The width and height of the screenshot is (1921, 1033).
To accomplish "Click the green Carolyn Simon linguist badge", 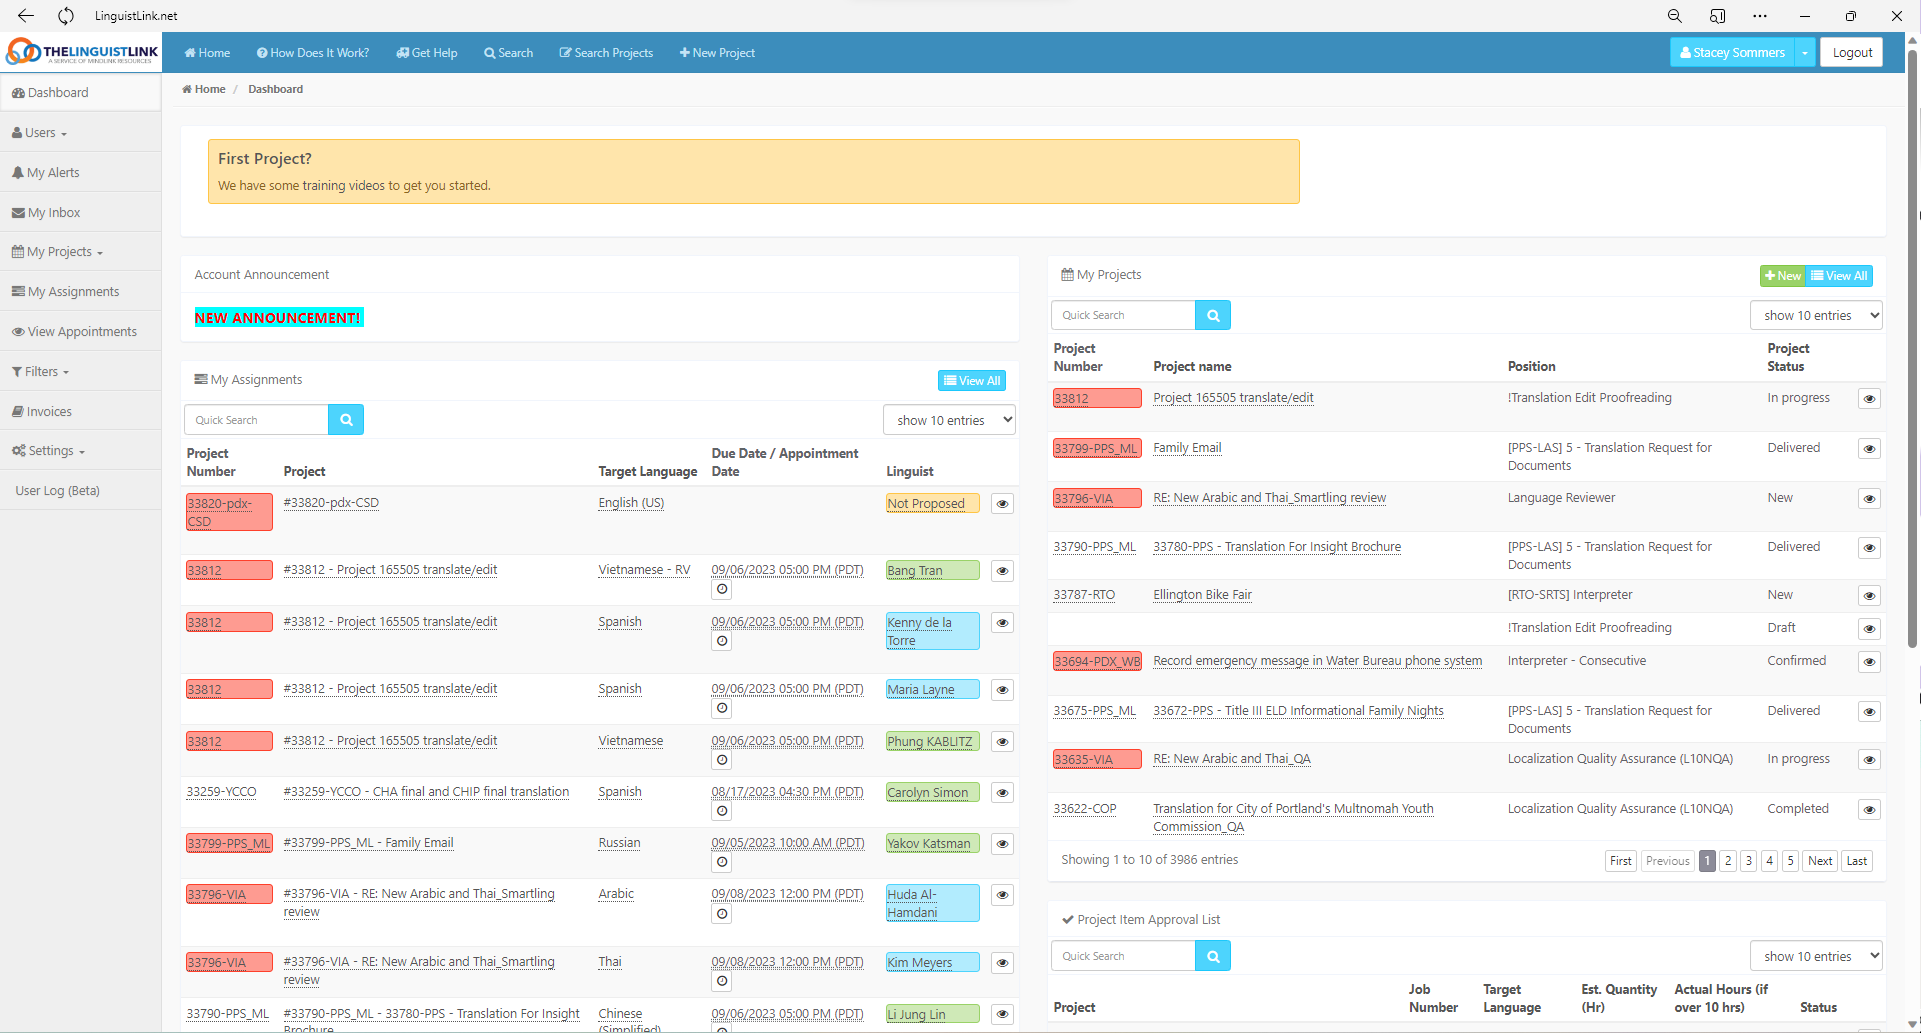I will (x=932, y=793).
